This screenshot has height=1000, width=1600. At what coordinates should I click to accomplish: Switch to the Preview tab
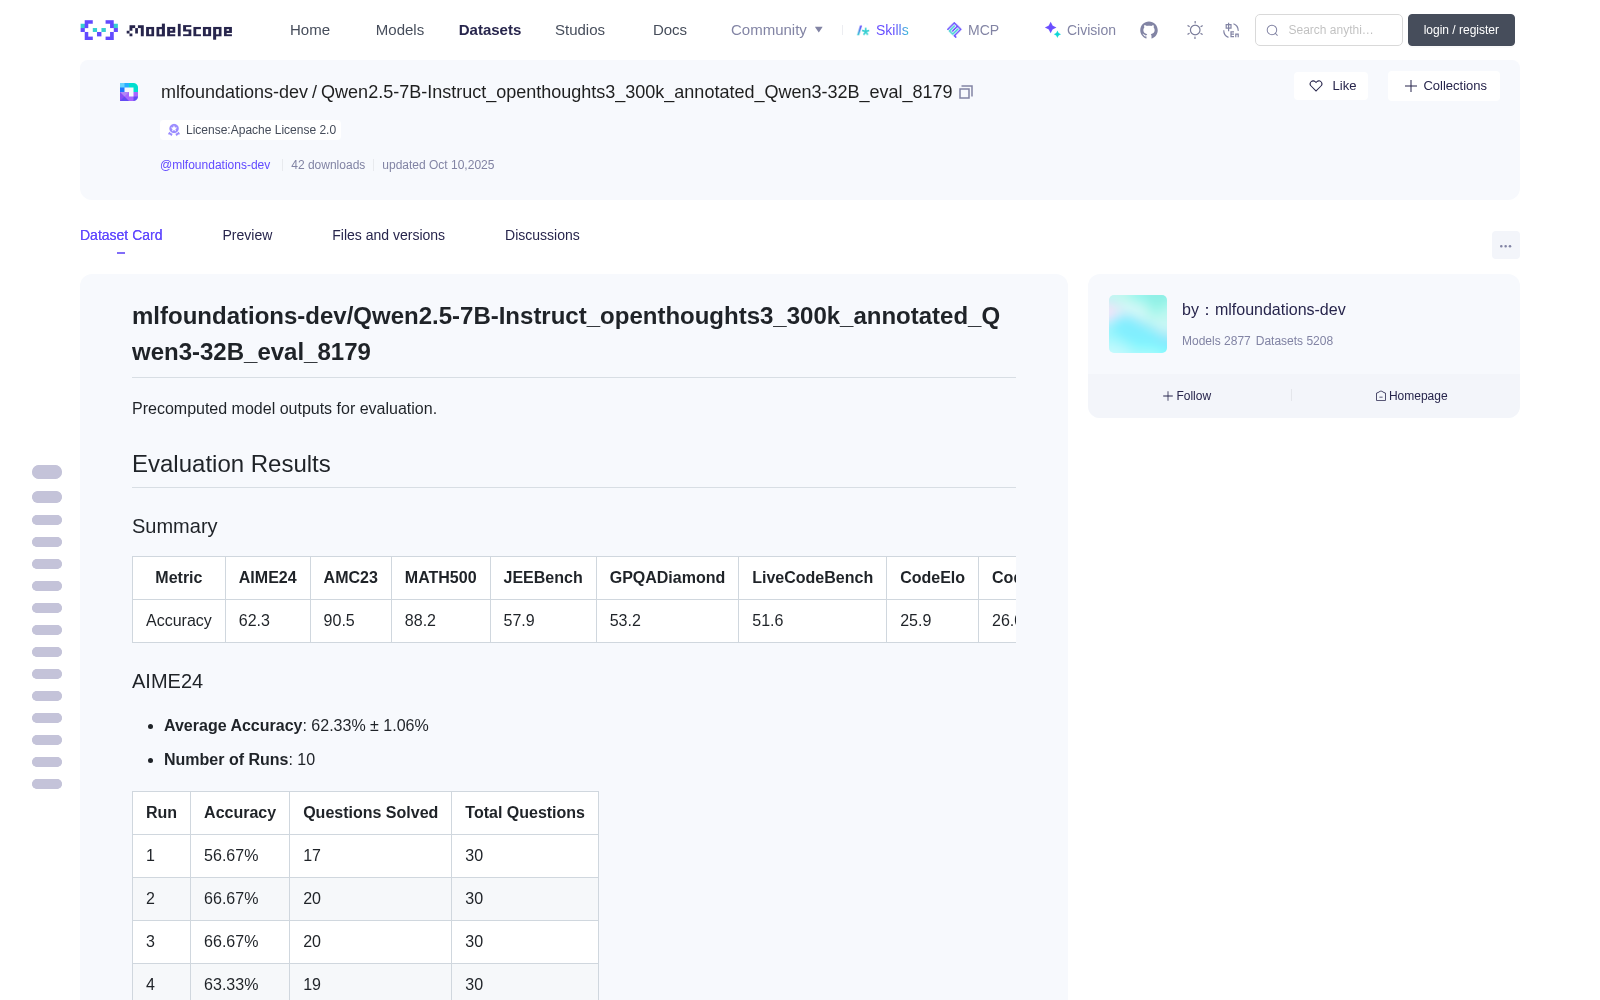point(247,235)
